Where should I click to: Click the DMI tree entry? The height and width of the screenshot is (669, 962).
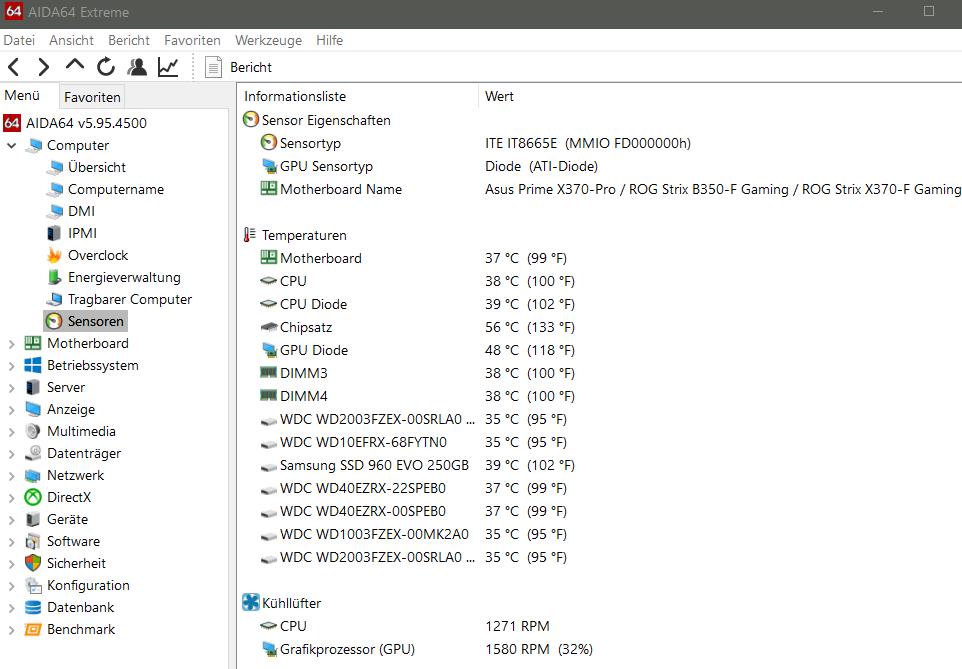[x=81, y=211]
